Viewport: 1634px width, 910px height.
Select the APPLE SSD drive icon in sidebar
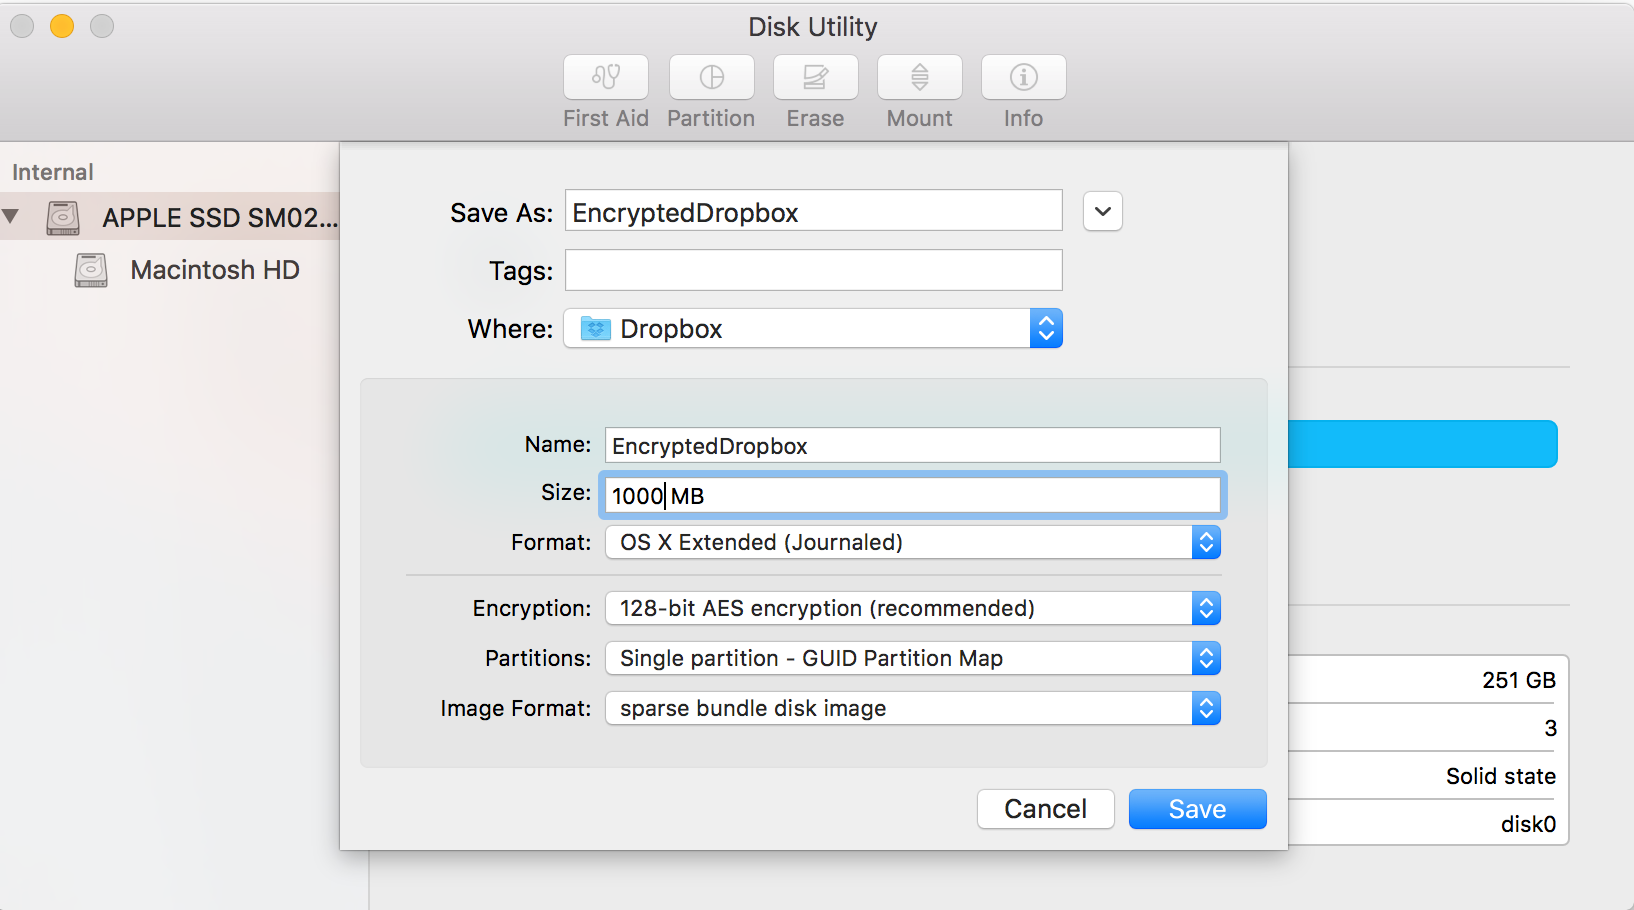coord(63,217)
